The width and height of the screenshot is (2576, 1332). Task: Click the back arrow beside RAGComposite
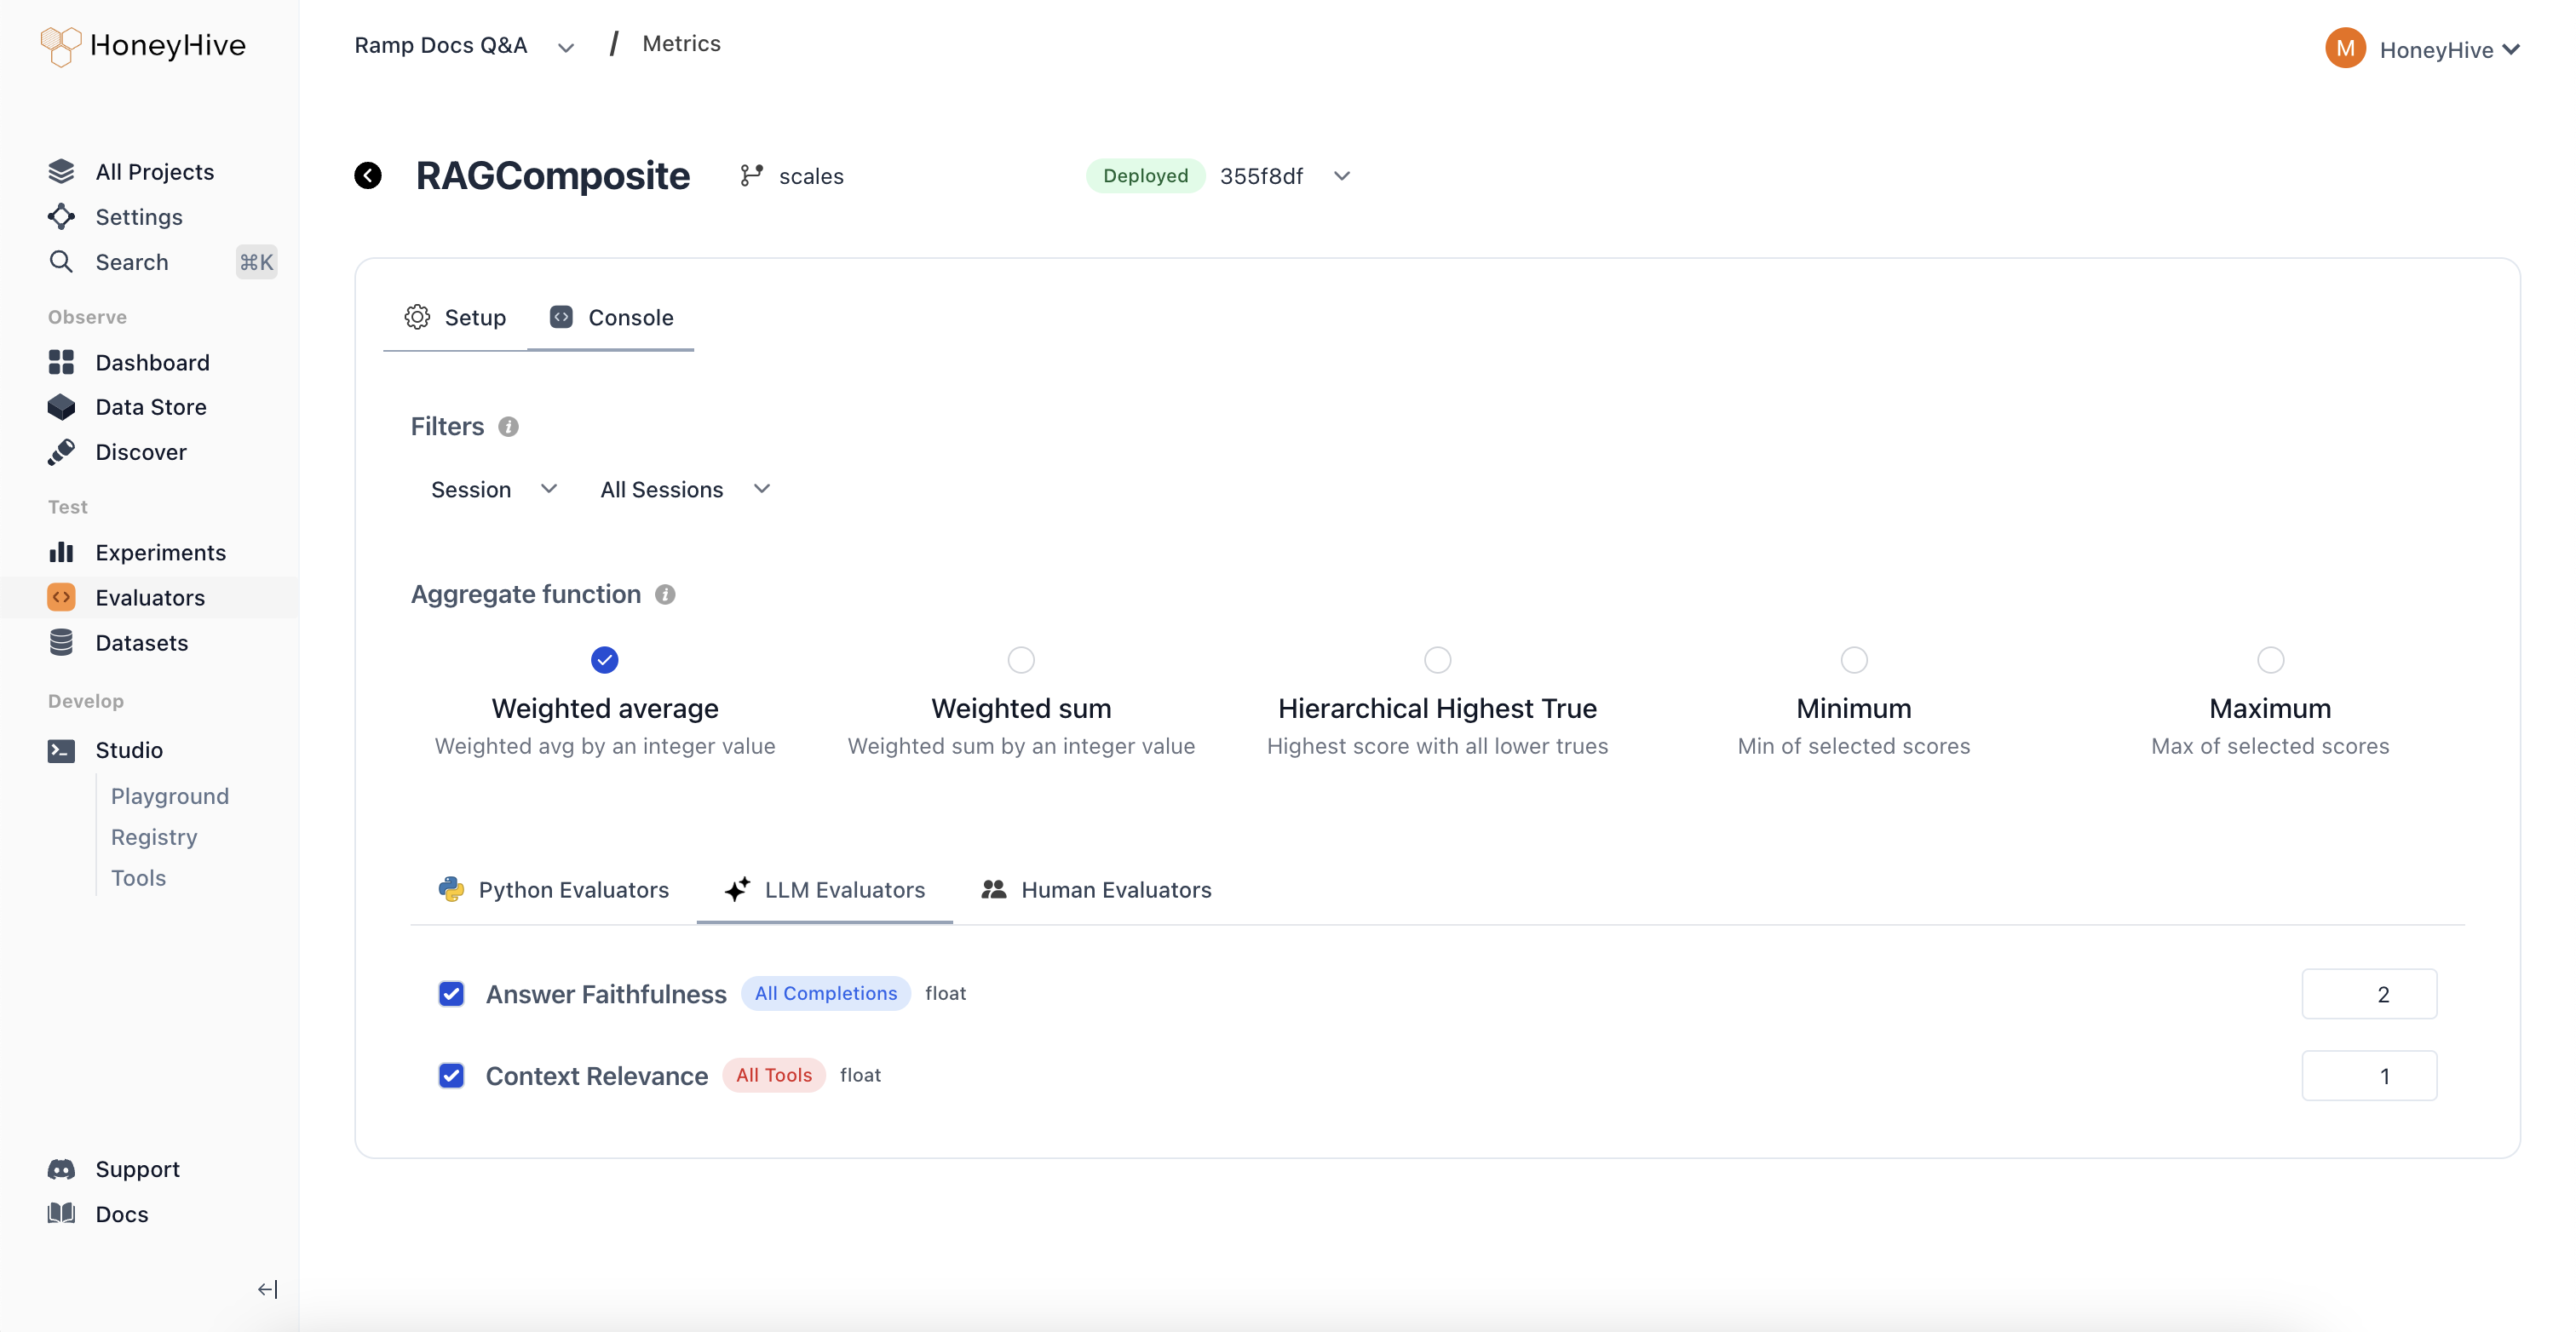368,175
